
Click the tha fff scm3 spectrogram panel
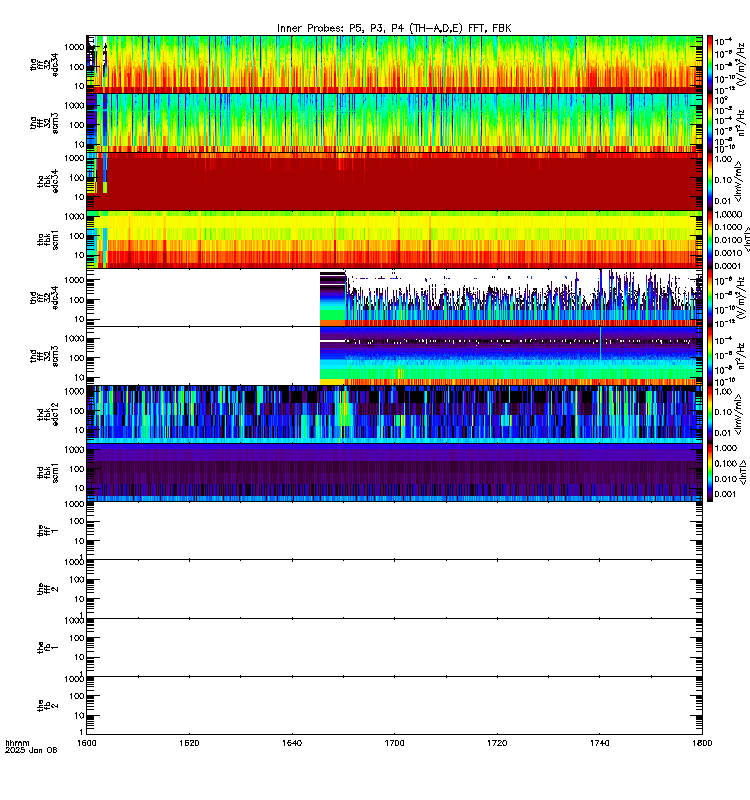pos(394,123)
